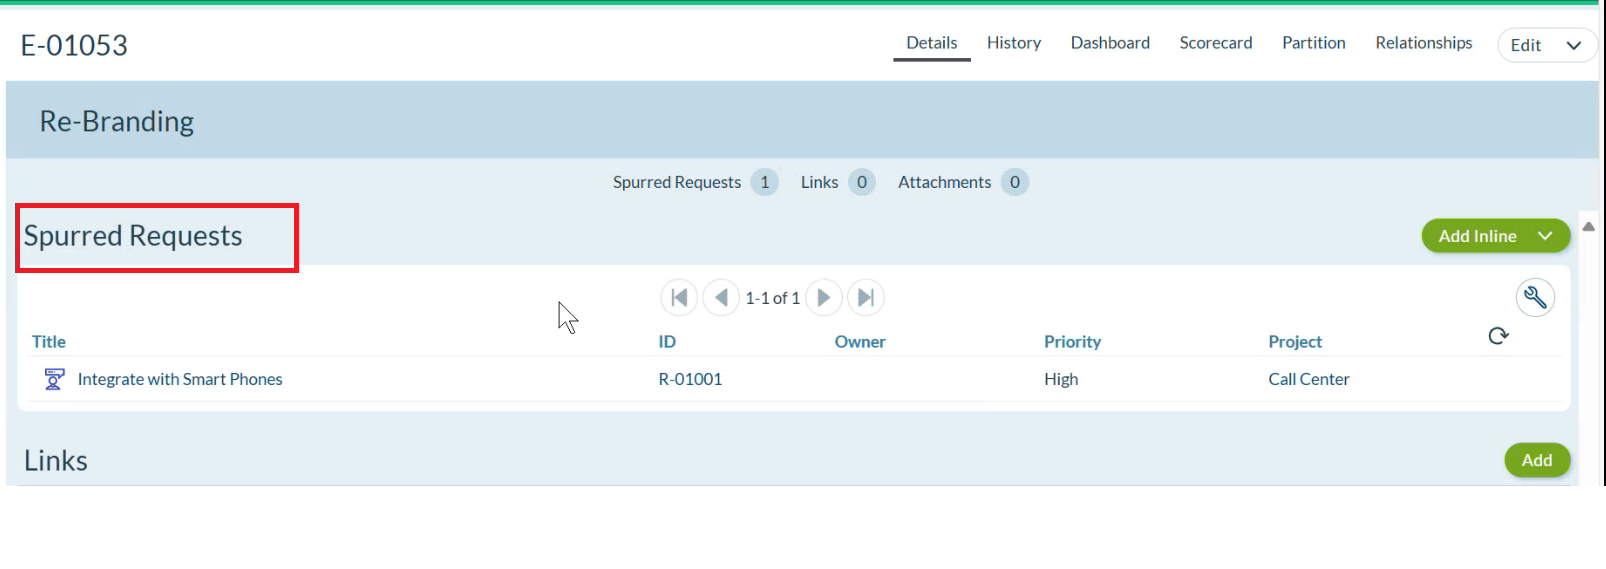Open the wrench settings icon

click(1535, 298)
